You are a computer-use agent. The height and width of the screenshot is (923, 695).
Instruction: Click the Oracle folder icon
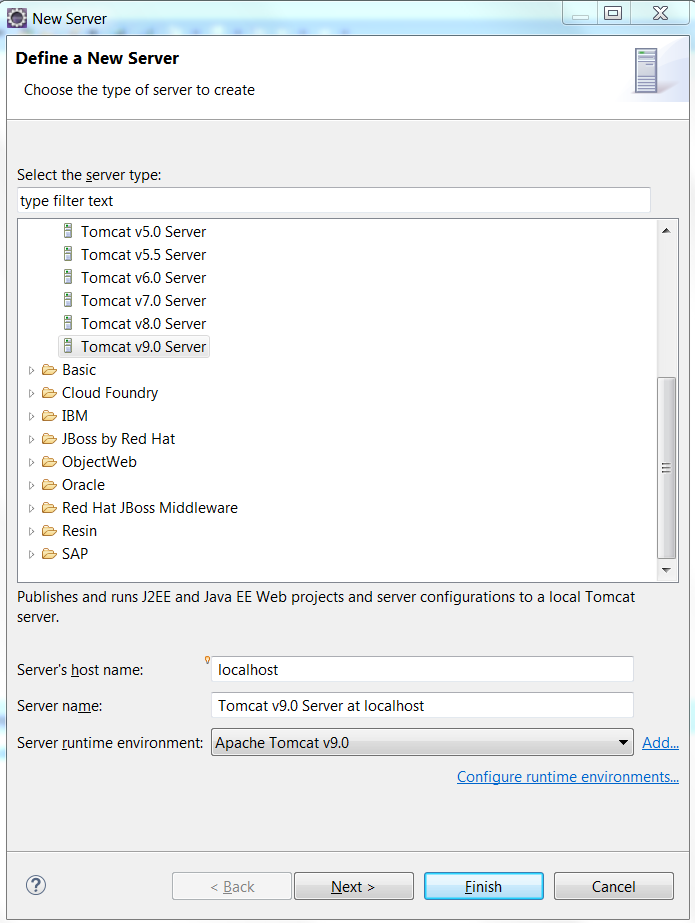[49, 484]
